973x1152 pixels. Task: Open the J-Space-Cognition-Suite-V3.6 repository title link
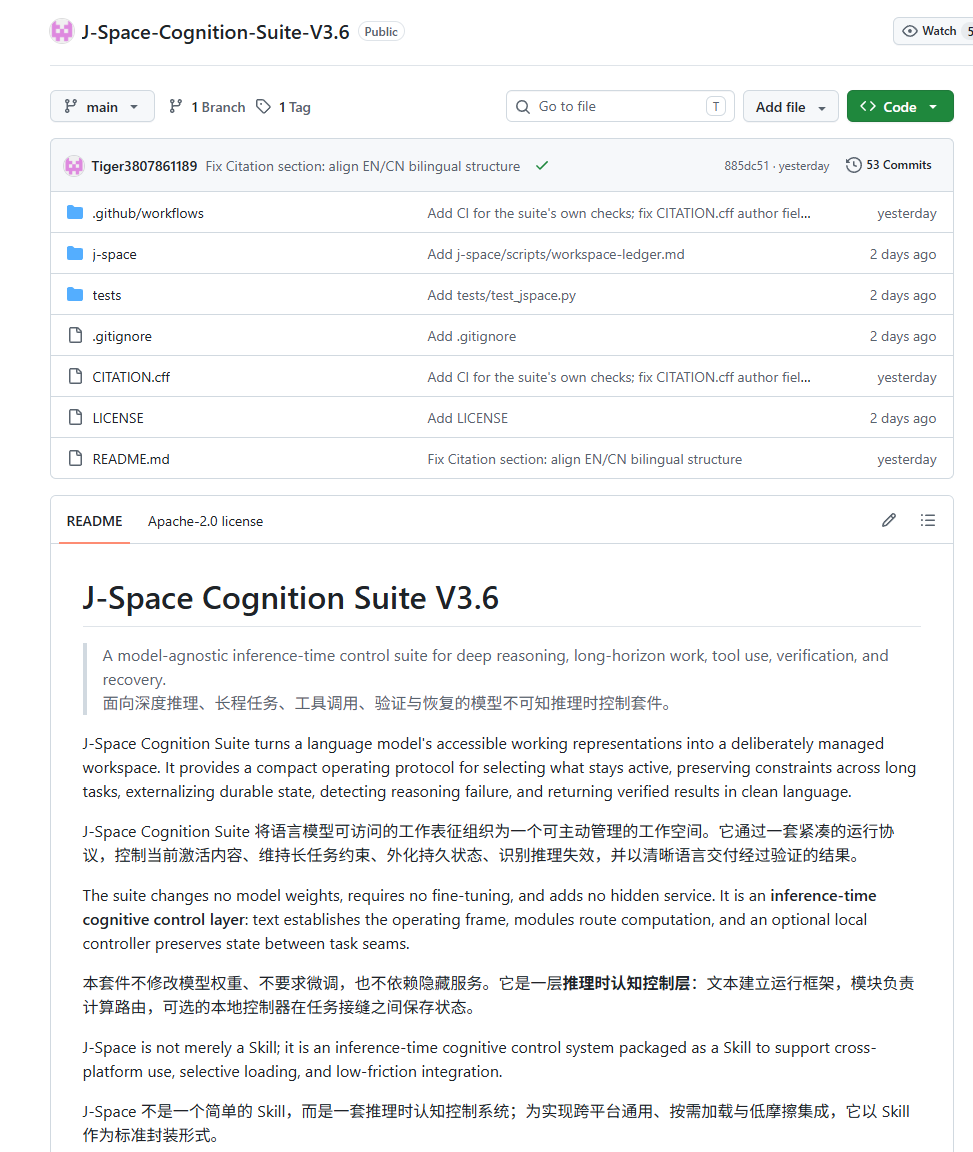[x=215, y=32]
